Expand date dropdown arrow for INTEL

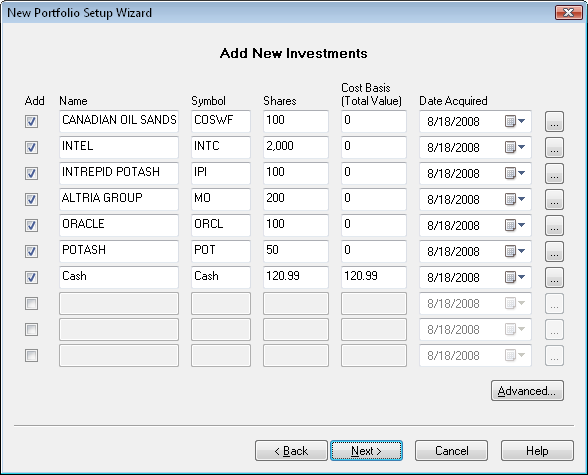click(521, 147)
